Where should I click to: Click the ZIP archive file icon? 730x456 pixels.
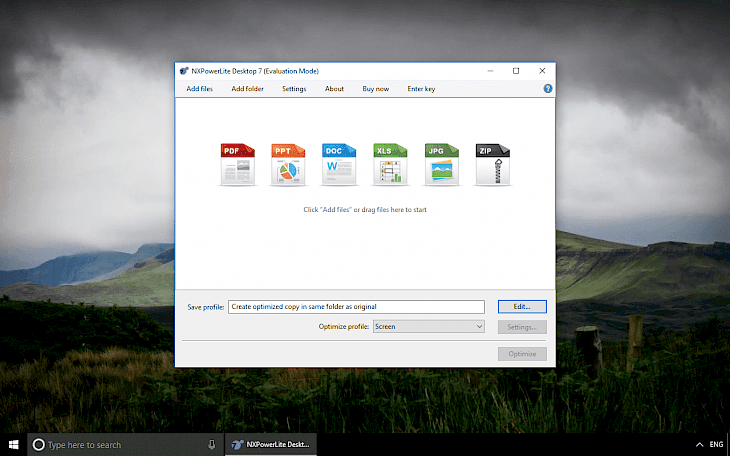[493, 164]
